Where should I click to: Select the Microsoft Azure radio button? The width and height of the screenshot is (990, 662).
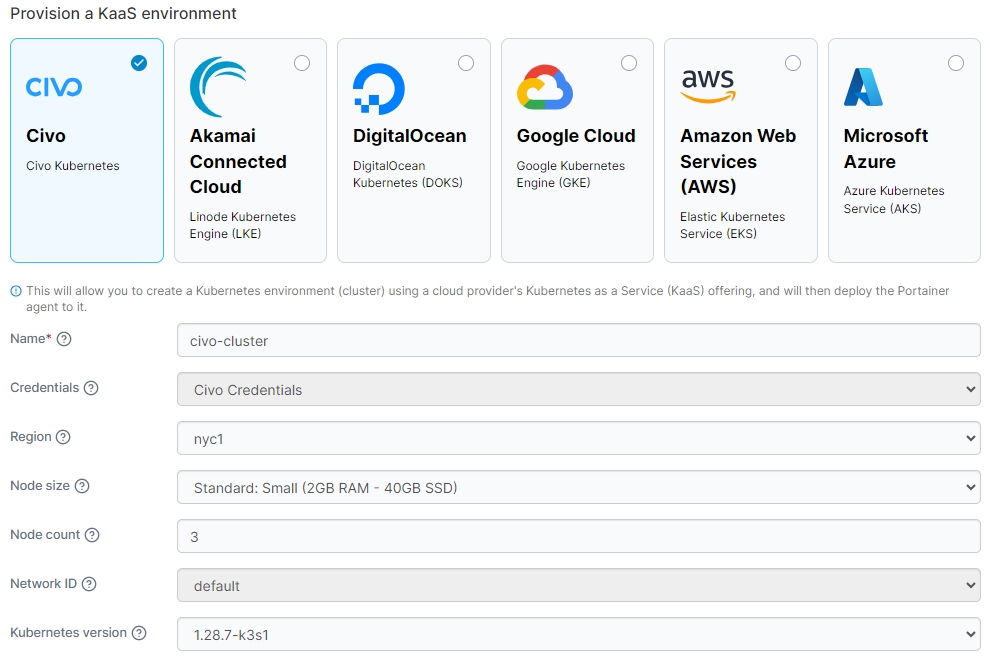point(956,63)
